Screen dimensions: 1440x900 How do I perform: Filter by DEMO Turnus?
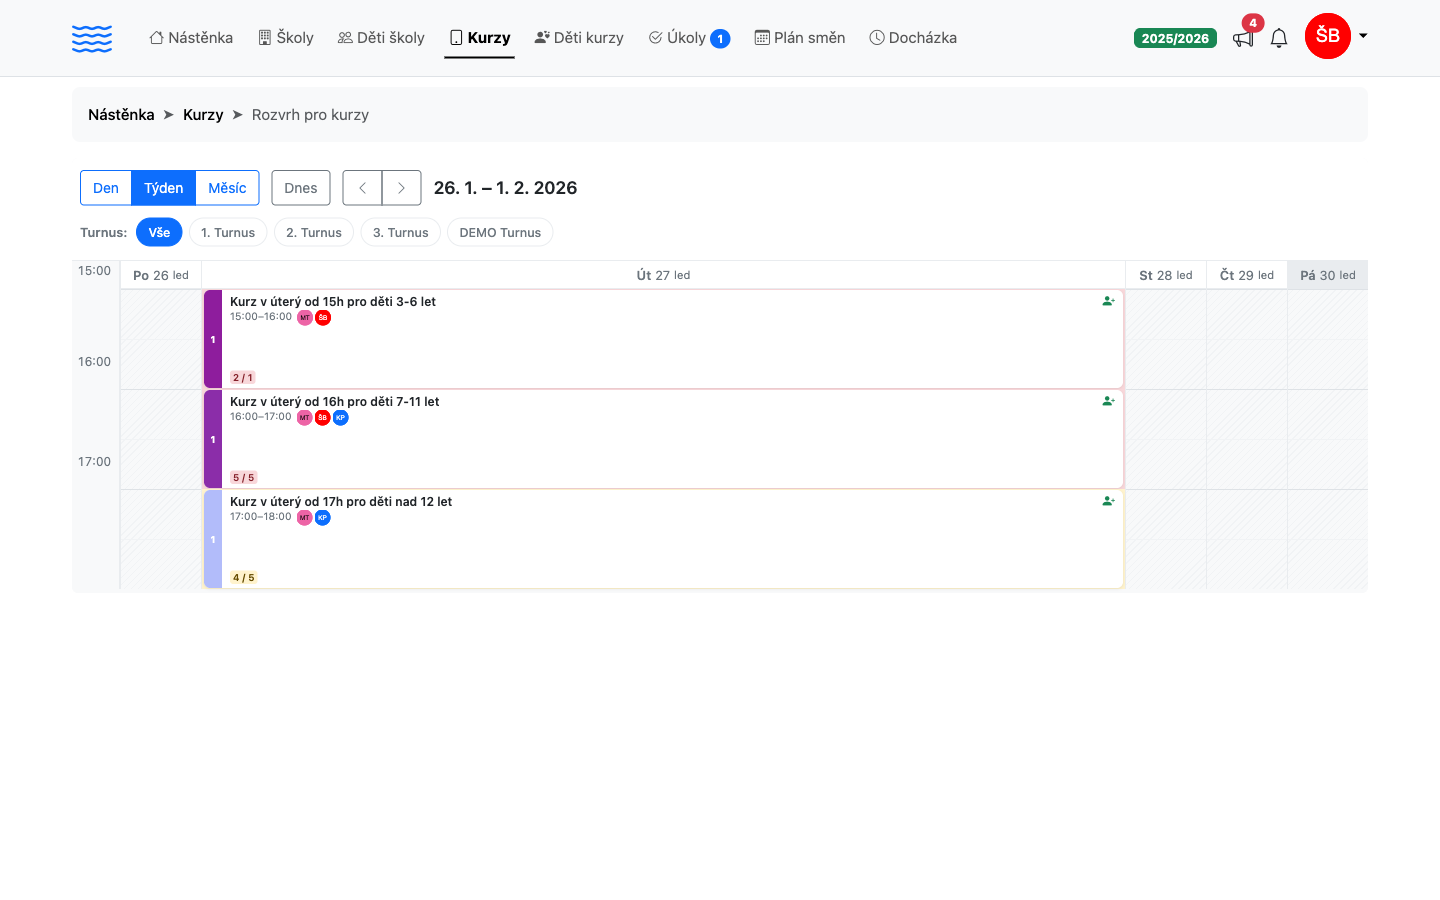coord(500,232)
